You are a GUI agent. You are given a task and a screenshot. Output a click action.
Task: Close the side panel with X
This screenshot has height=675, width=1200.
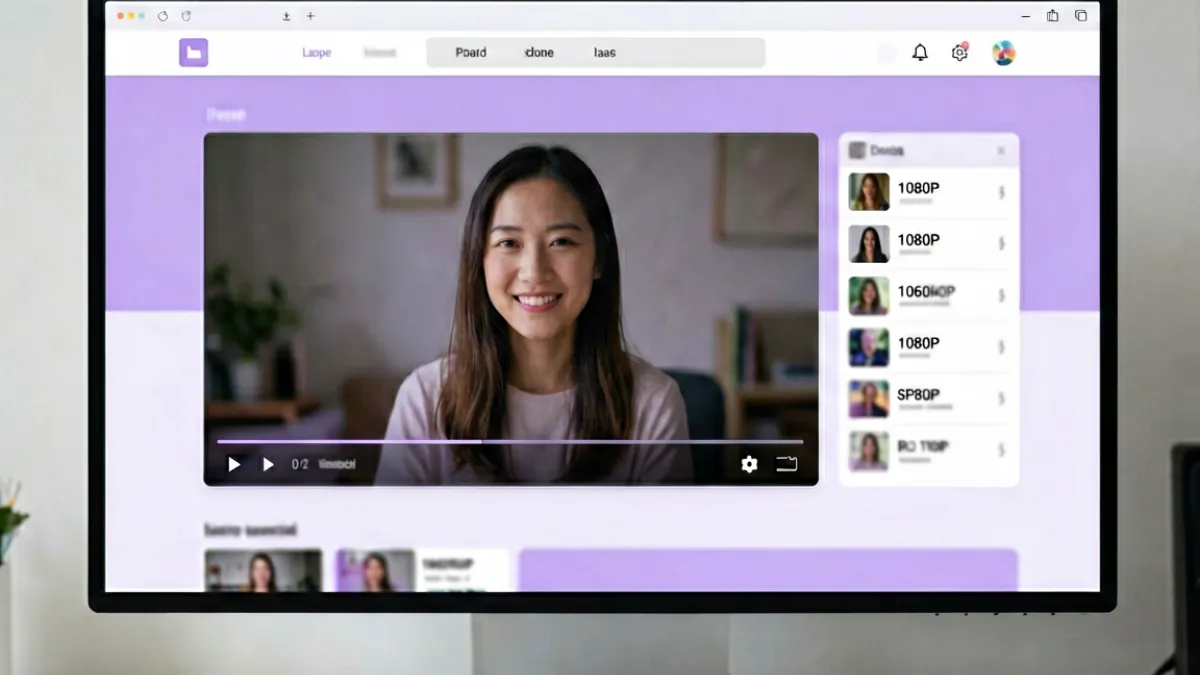tap(1001, 151)
